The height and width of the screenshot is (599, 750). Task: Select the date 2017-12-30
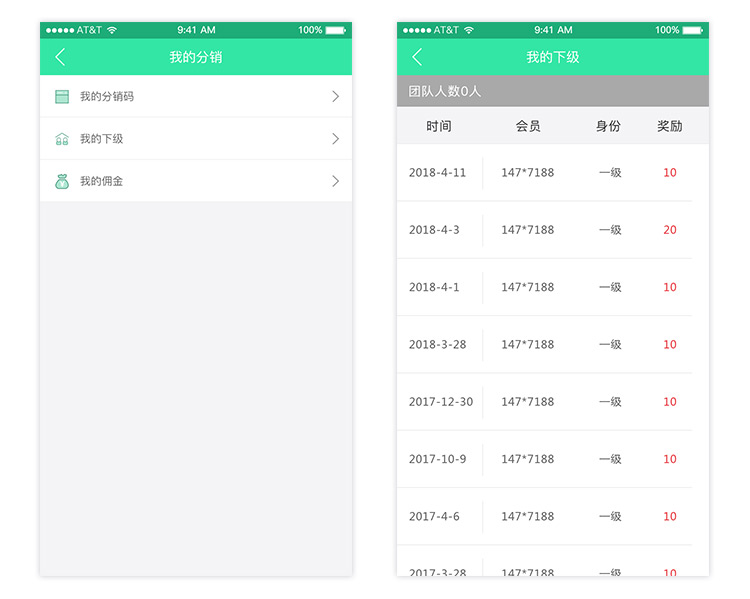pyautogui.click(x=441, y=402)
